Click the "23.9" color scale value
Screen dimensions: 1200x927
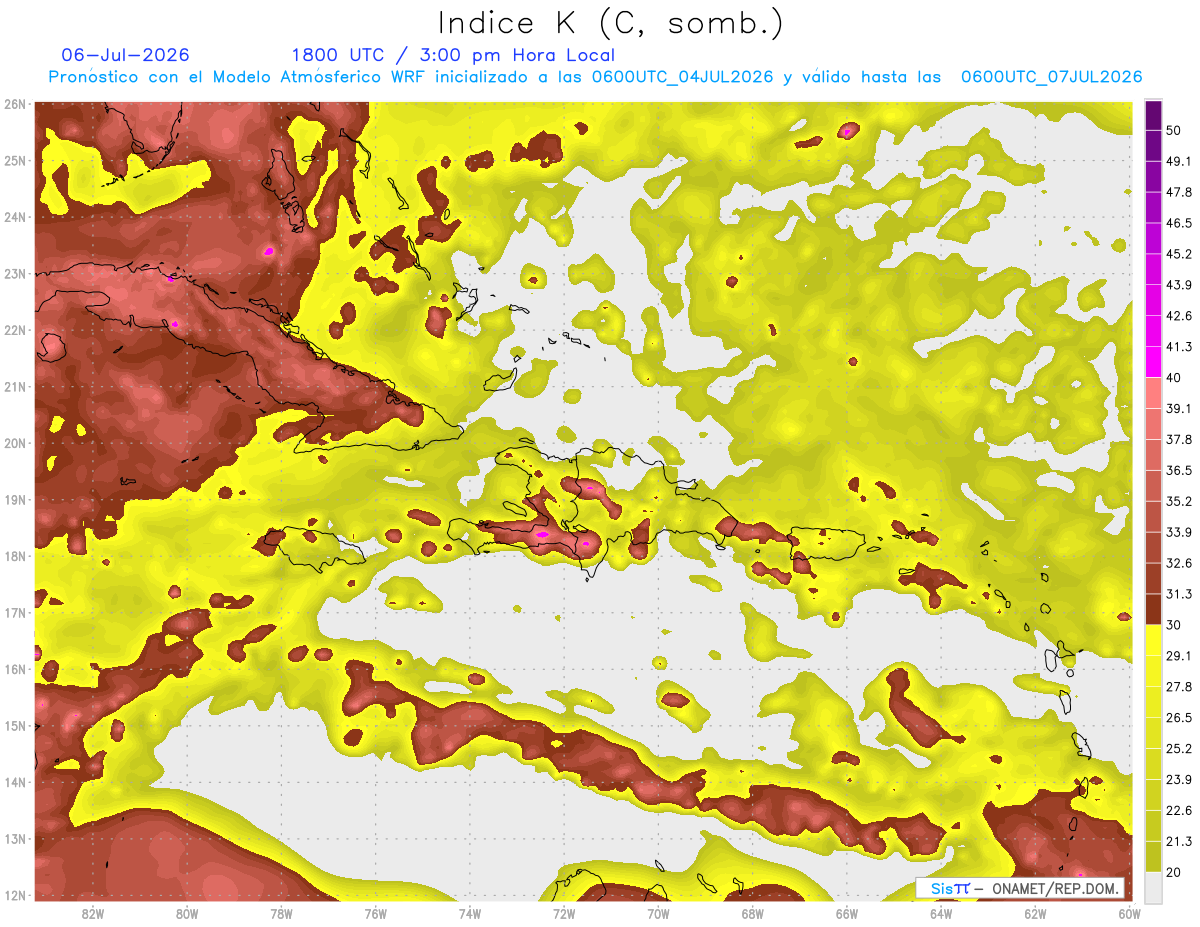[x=1178, y=780]
